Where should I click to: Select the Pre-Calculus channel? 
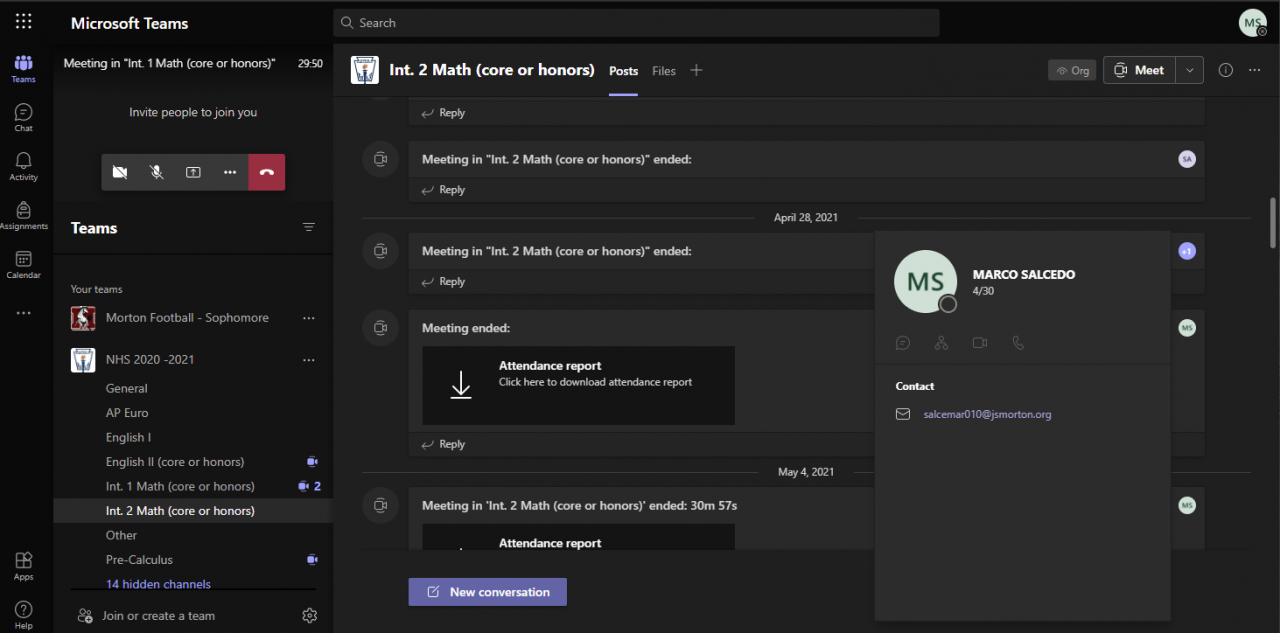point(139,560)
